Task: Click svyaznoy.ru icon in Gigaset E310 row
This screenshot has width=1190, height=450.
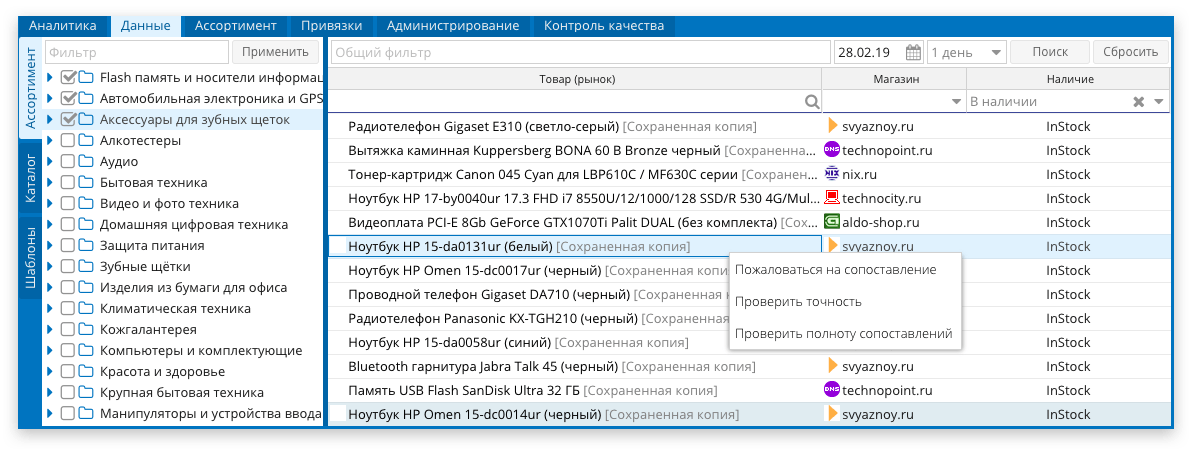Action: click(833, 126)
